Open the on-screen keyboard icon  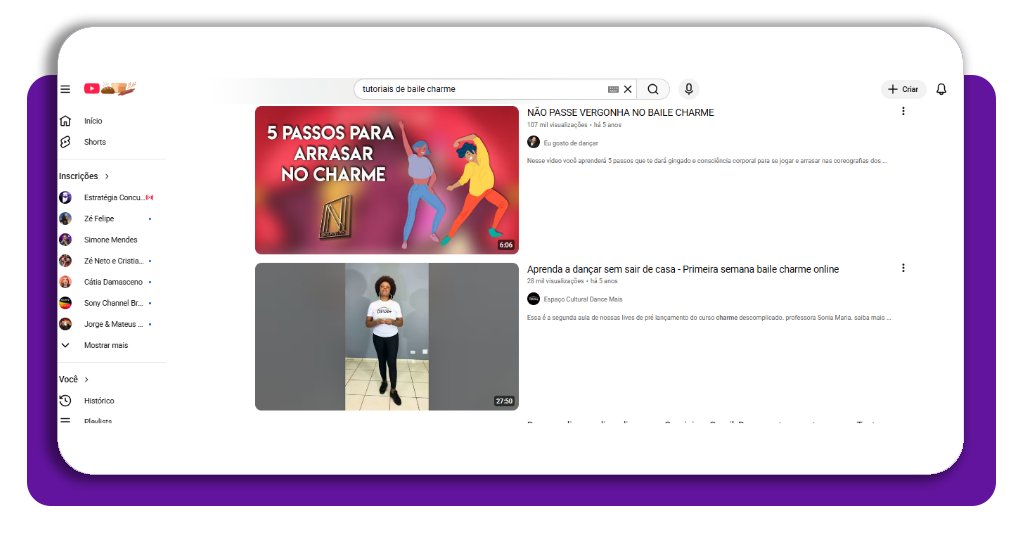[613, 89]
